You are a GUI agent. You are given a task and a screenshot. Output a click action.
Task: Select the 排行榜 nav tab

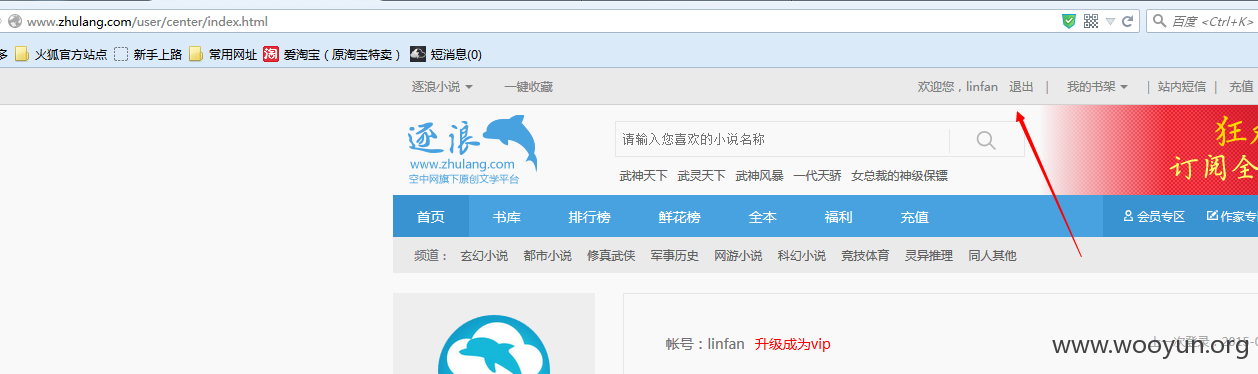pos(589,217)
